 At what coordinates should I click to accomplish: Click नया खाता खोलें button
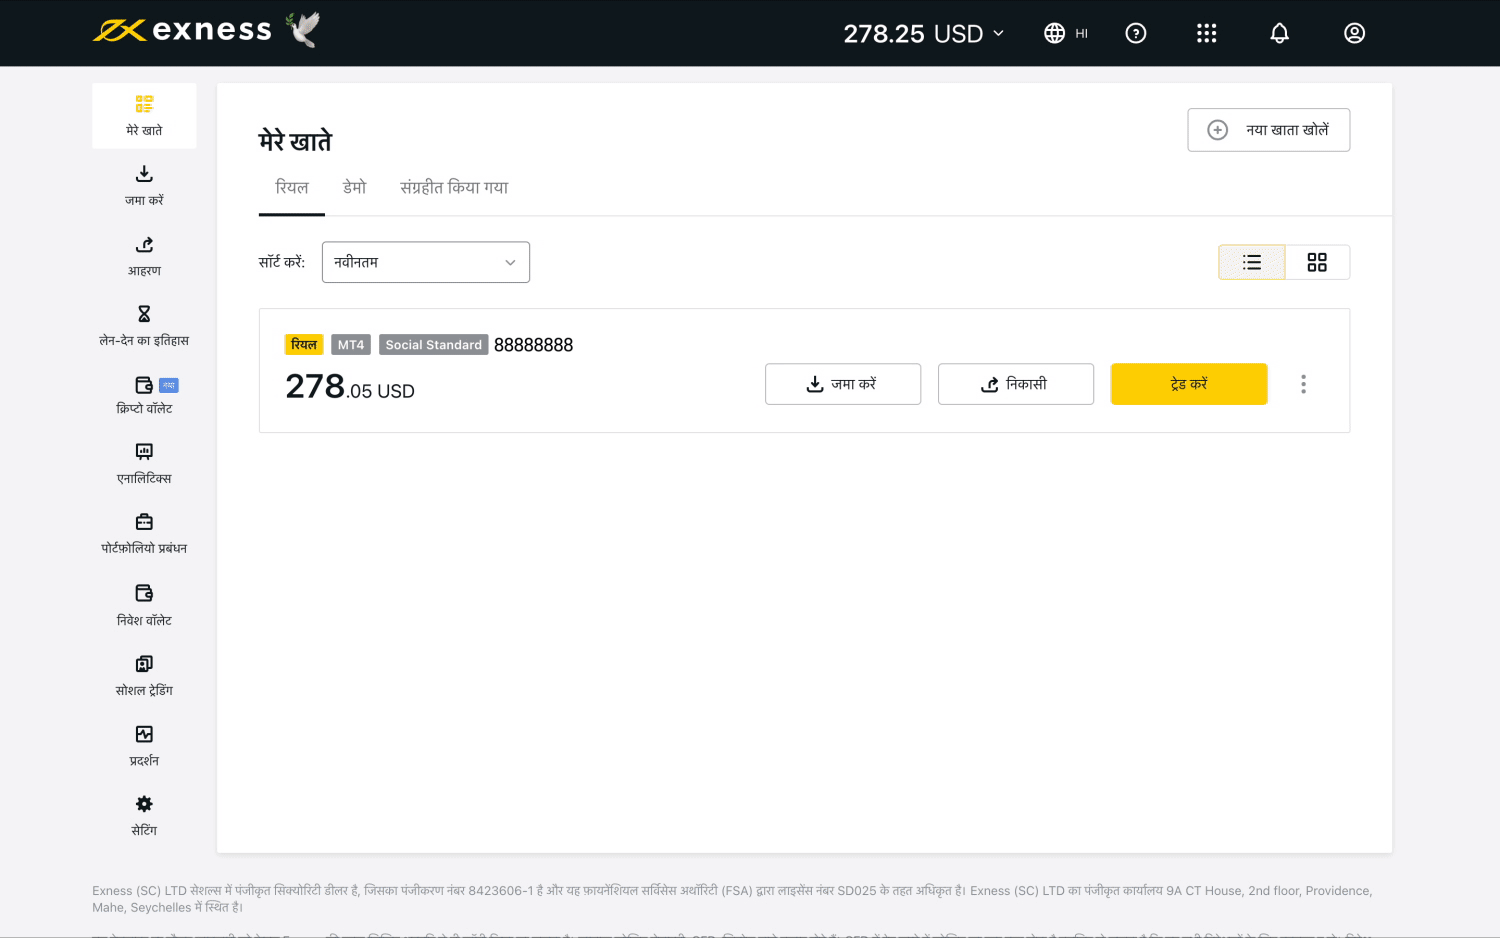click(1269, 130)
